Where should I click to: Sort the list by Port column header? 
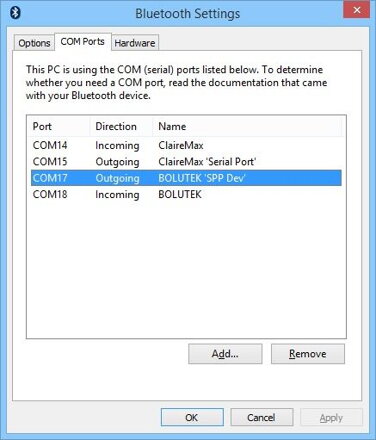(59, 126)
